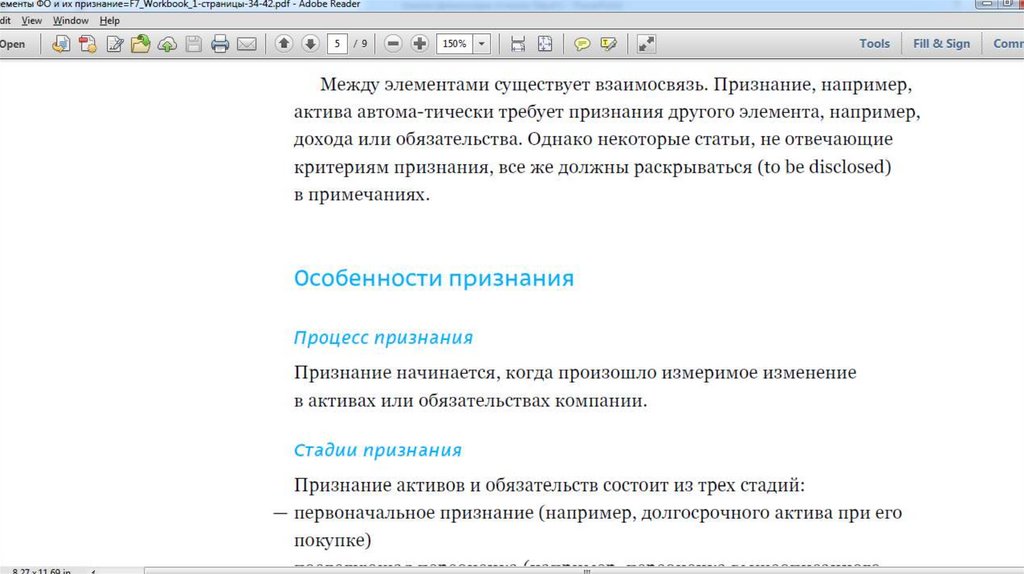This screenshot has height=574, width=1024.
Task: Add a sticky note comment
Action: coord(581,44)
